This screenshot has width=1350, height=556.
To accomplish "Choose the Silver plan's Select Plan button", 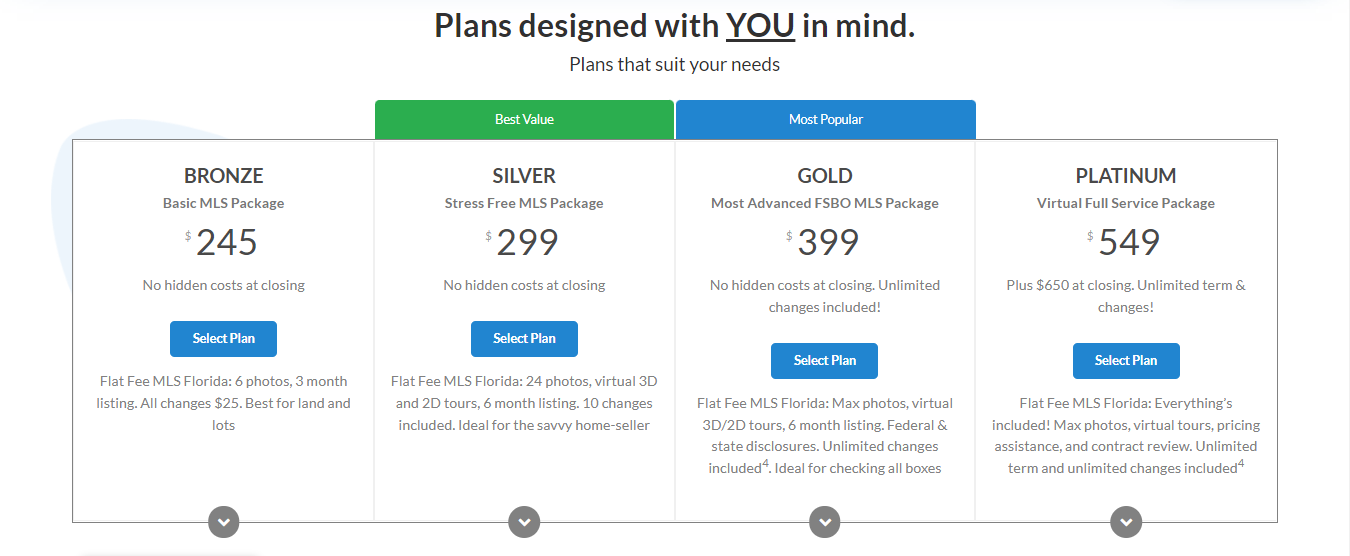I will point(524,338).
